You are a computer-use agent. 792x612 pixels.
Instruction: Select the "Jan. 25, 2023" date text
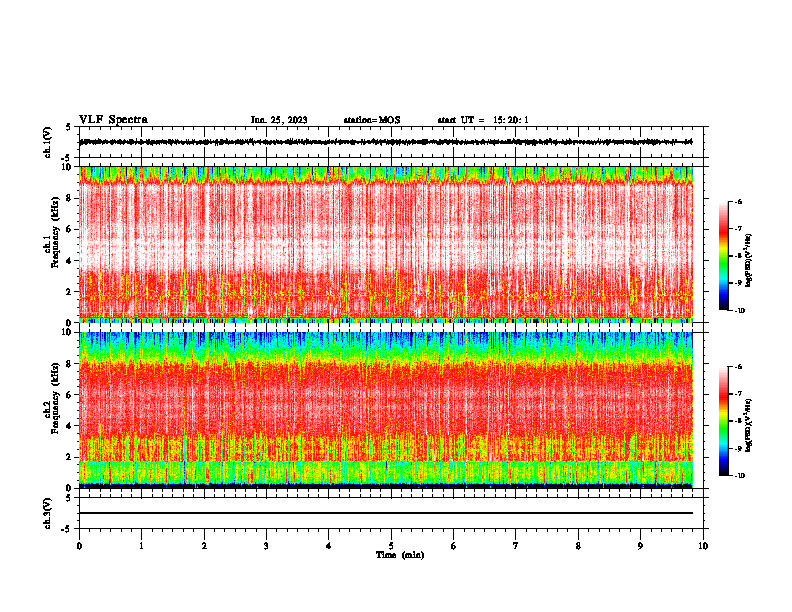279,120
